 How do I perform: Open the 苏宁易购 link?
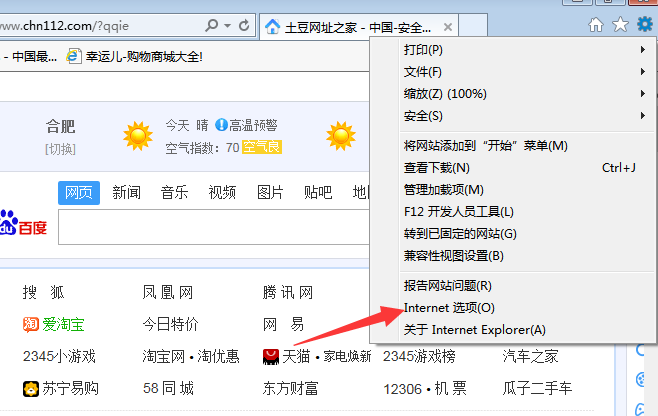click(70, 388)
